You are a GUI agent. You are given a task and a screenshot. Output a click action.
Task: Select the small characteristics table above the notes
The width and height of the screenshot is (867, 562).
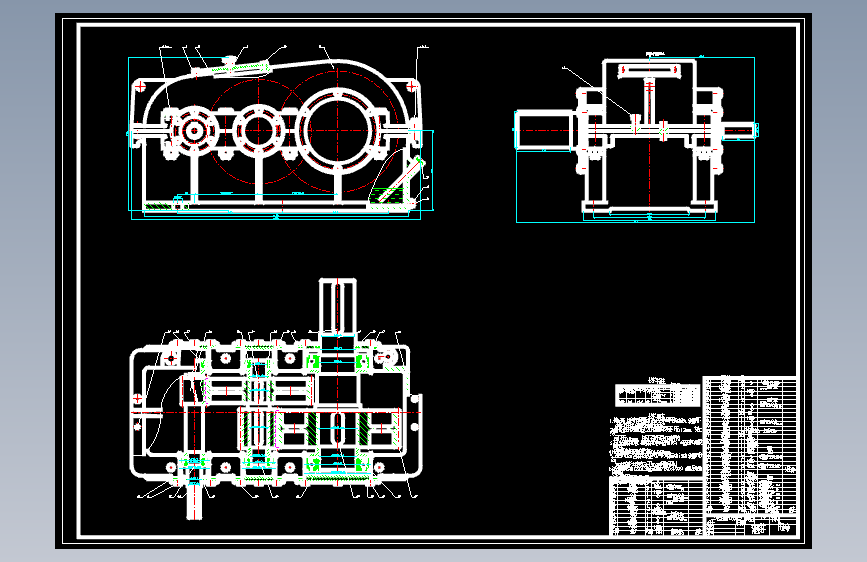tap(657, 394)
